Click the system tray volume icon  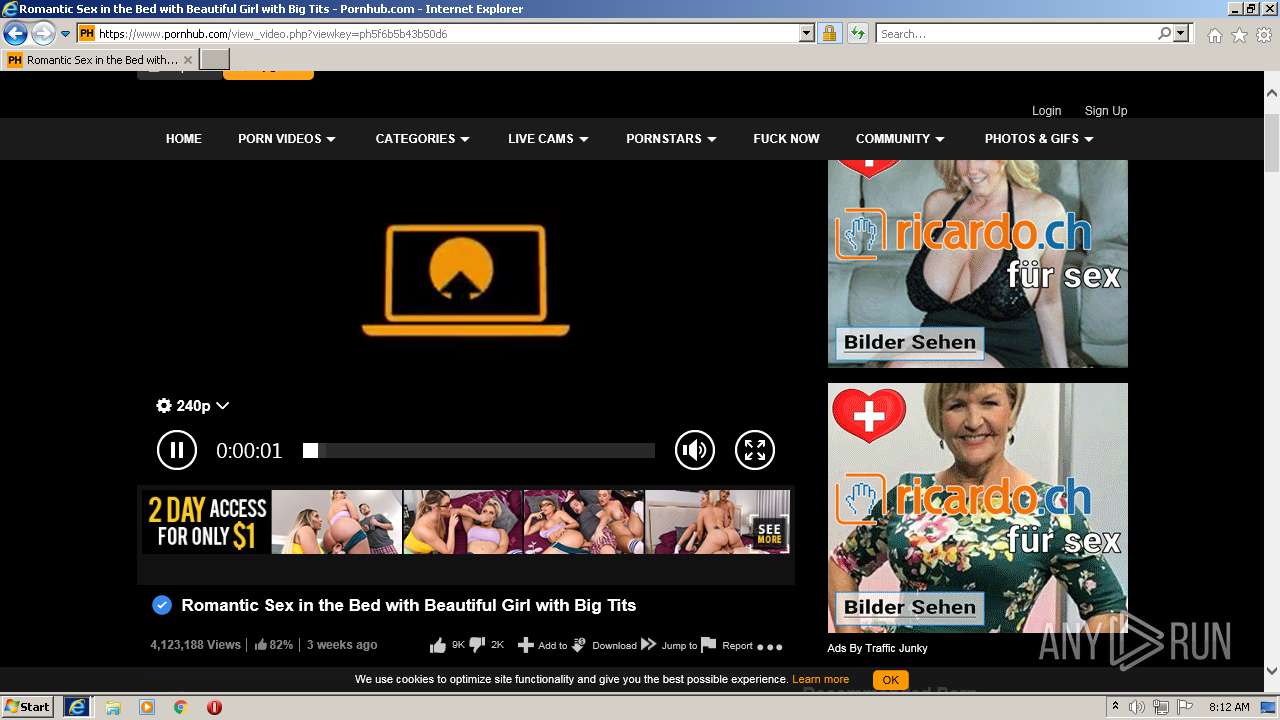pyautogui.click(x=1137, y=707)
